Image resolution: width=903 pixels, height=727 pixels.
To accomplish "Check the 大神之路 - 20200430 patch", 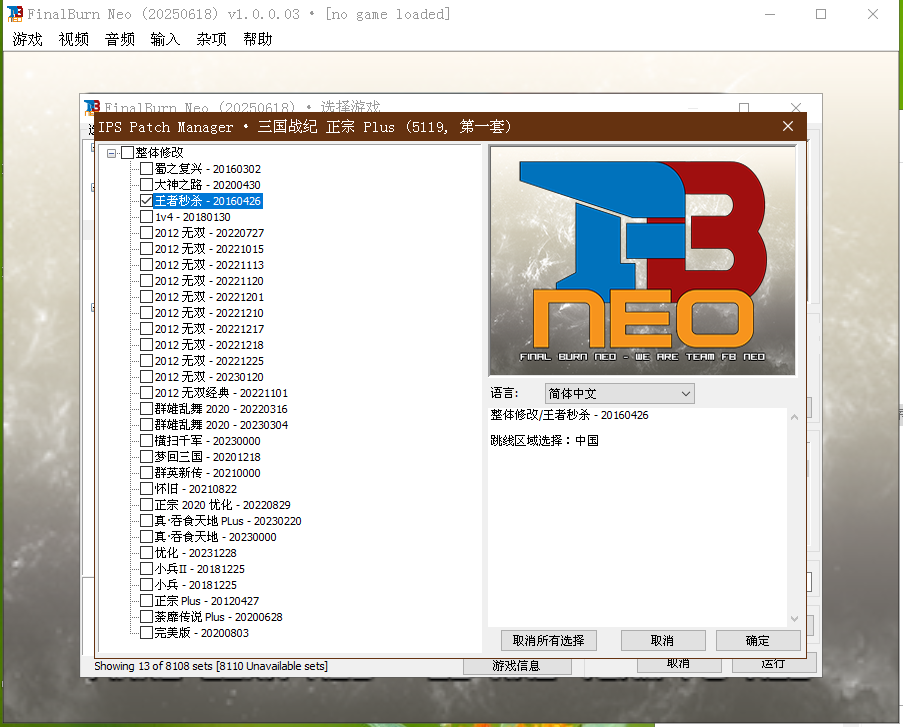I will pyautogui.click(x=146, y=185).
